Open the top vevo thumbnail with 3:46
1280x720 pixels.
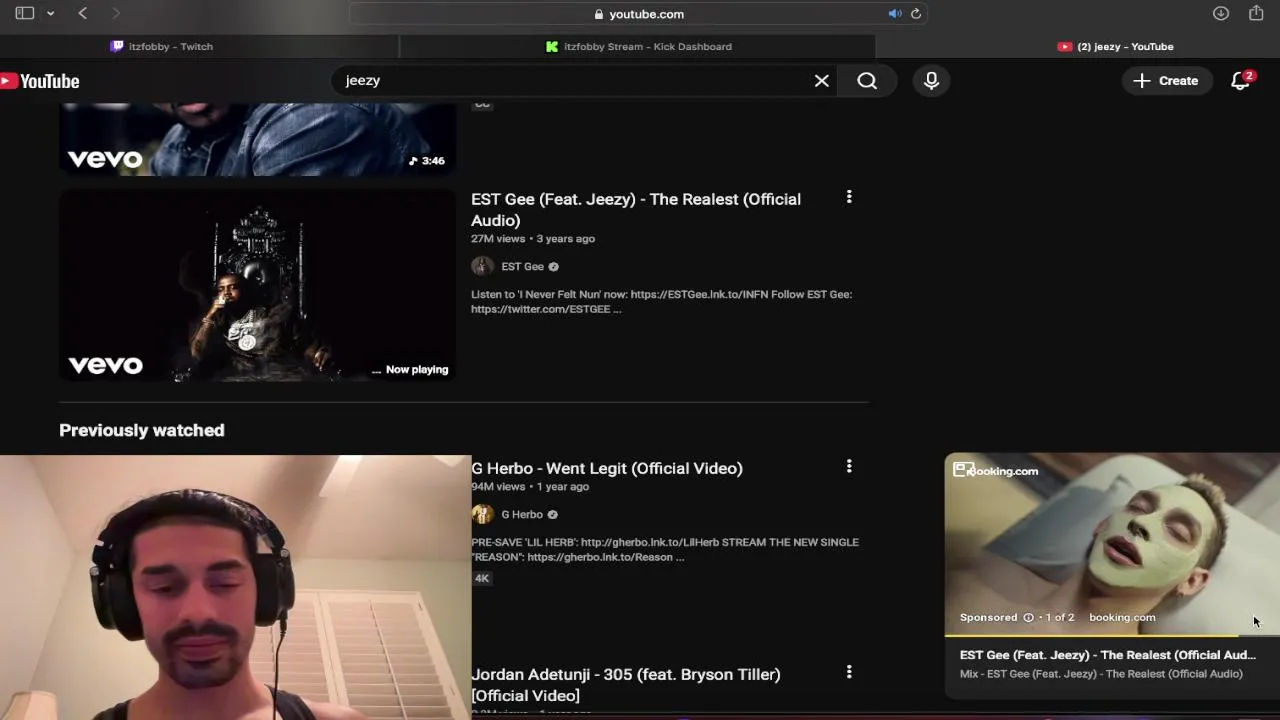(x=258, y=138)
